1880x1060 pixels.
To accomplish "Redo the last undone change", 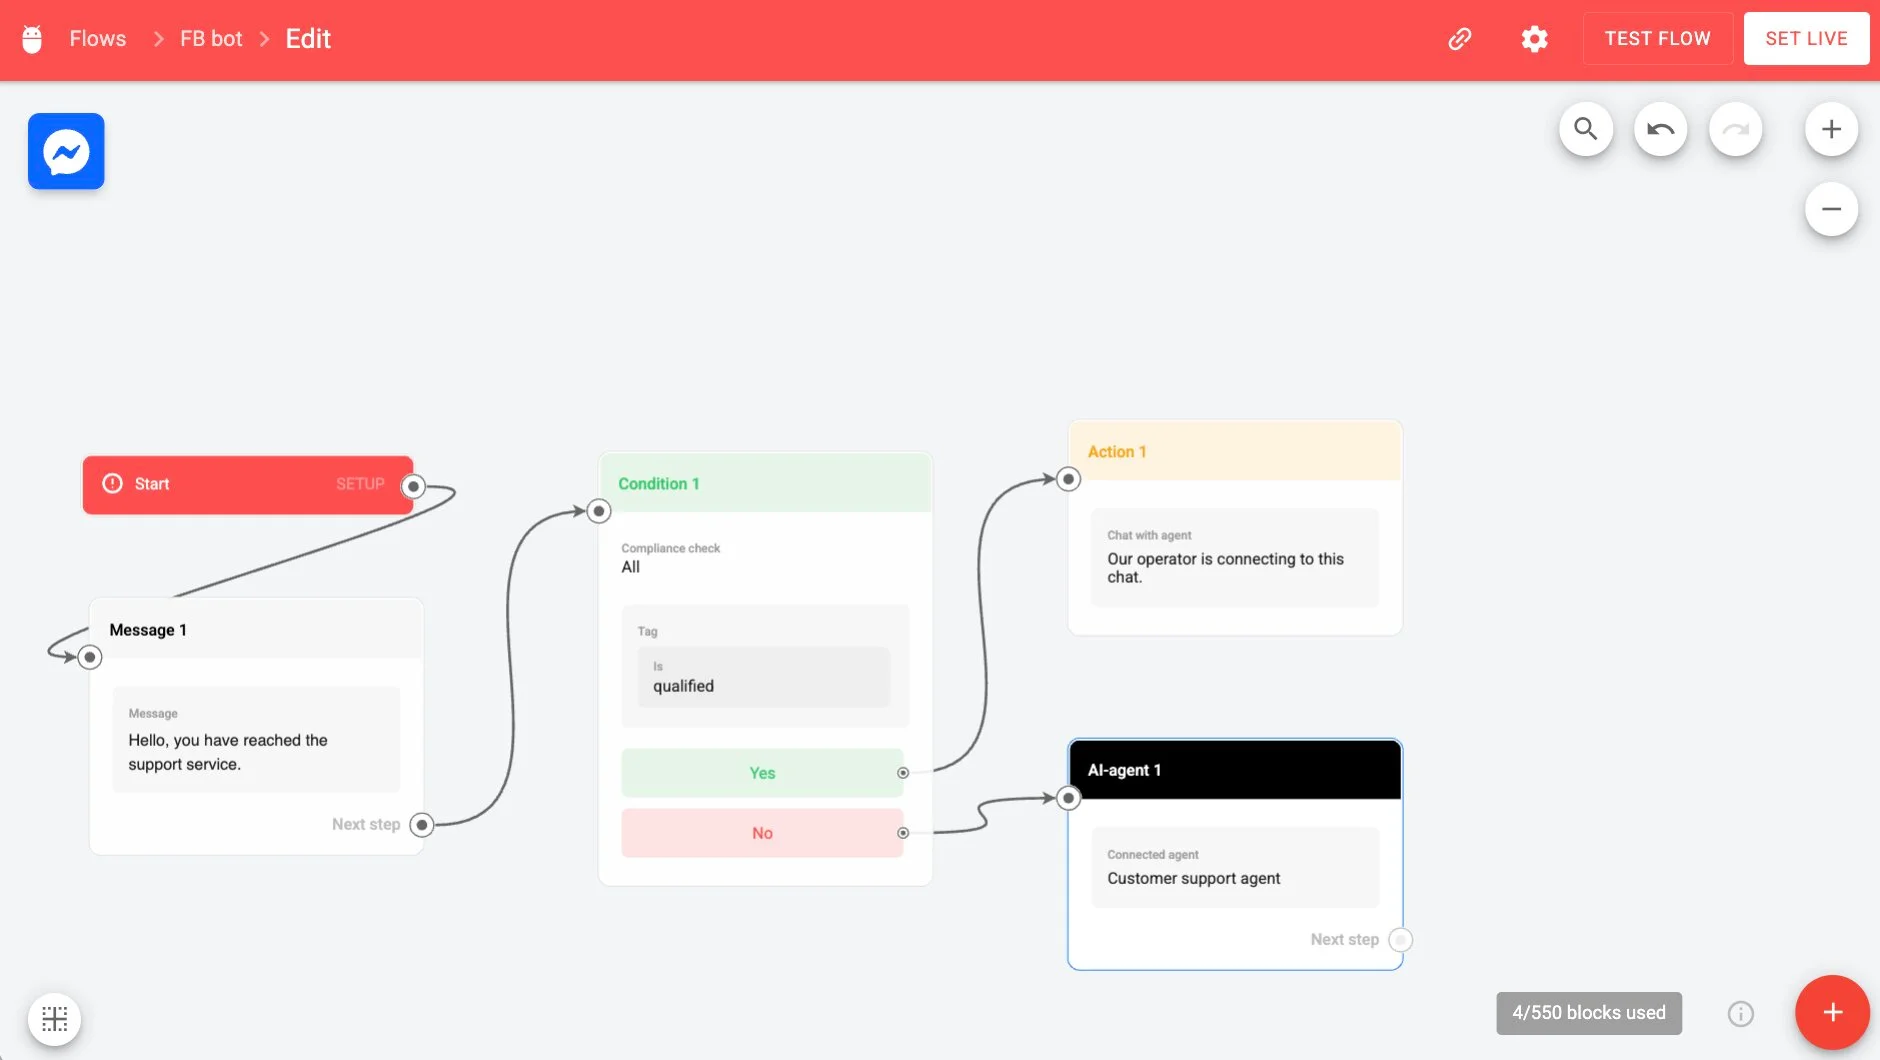I will (1736, 129).
